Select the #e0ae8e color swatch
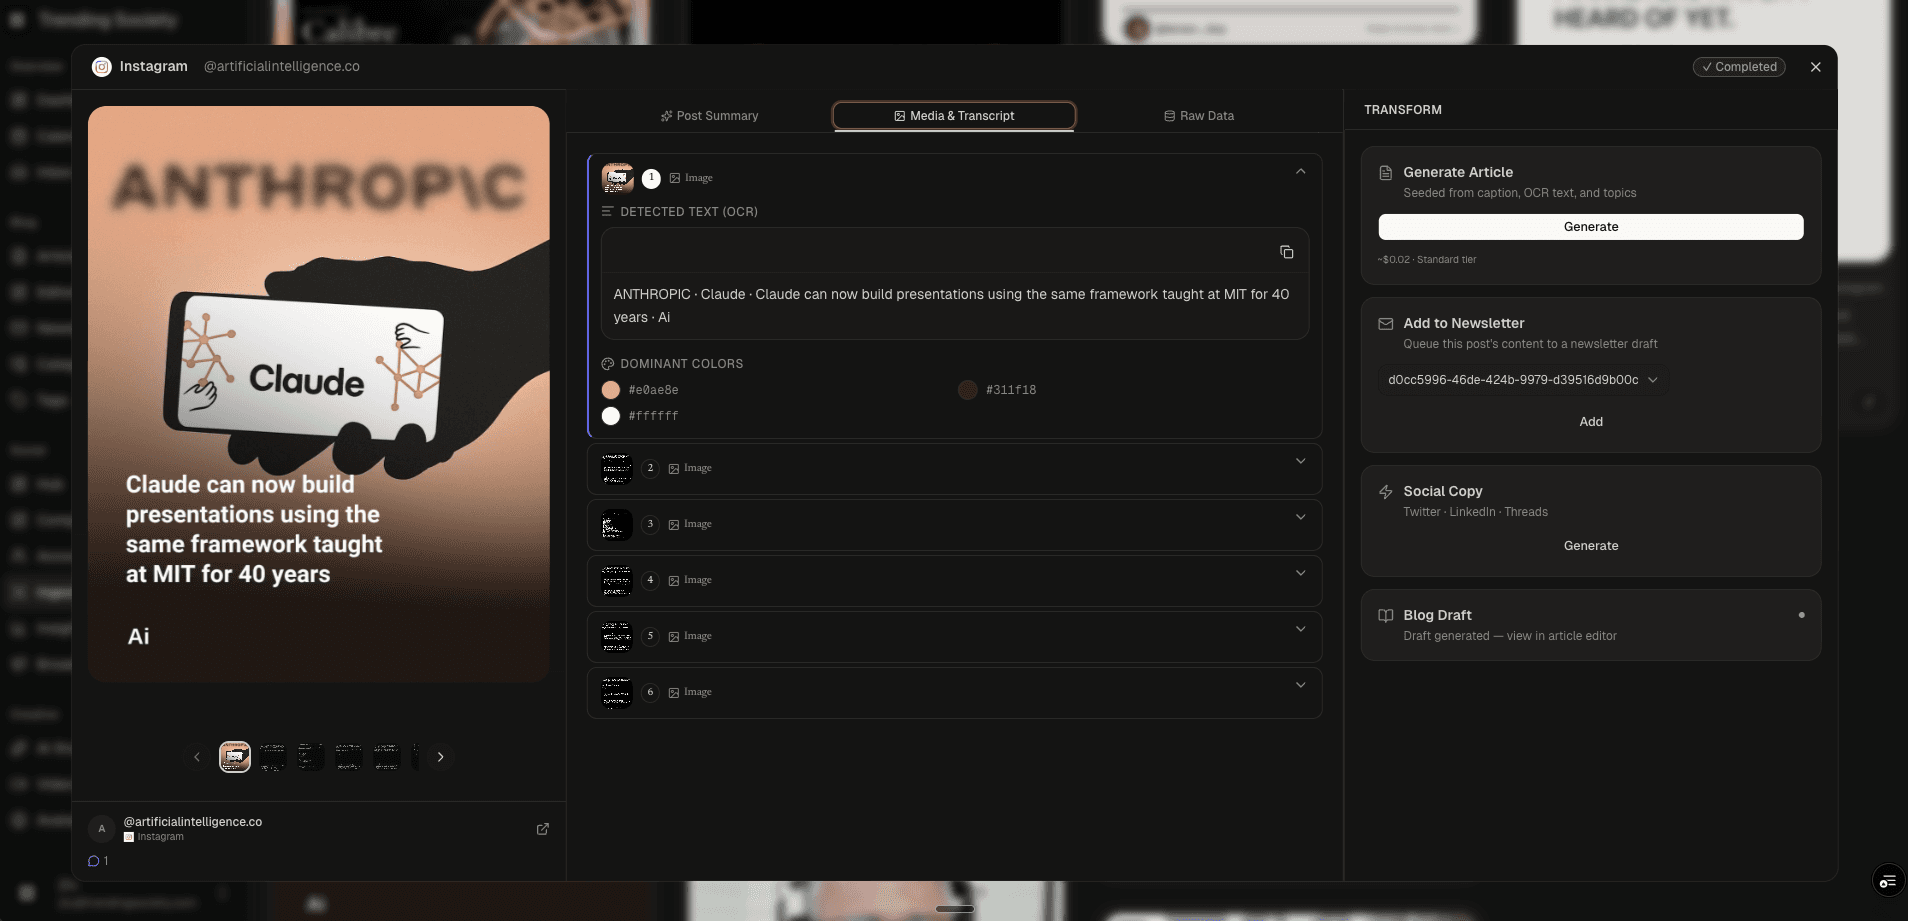This screenshot has width=1908, height=921. 611,390
